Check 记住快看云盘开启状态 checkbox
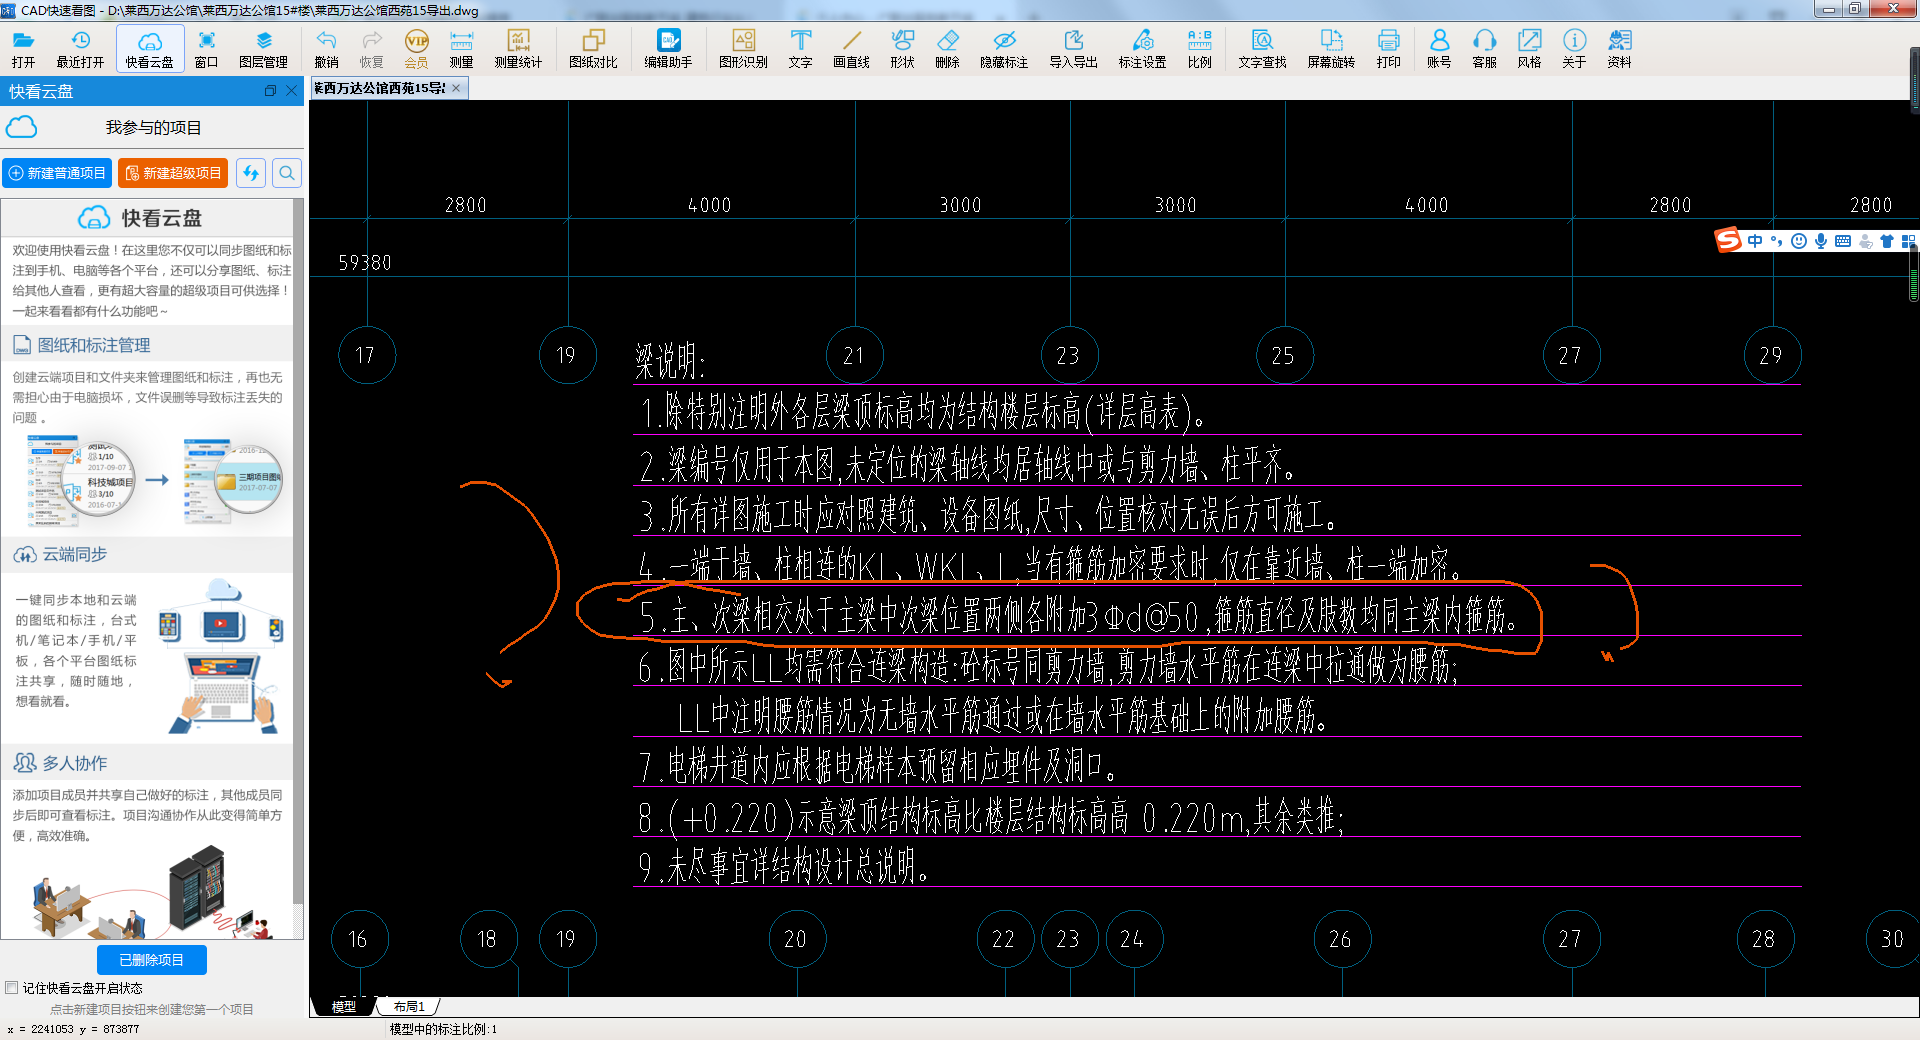1920x1040 pixels. click(12, 988)
